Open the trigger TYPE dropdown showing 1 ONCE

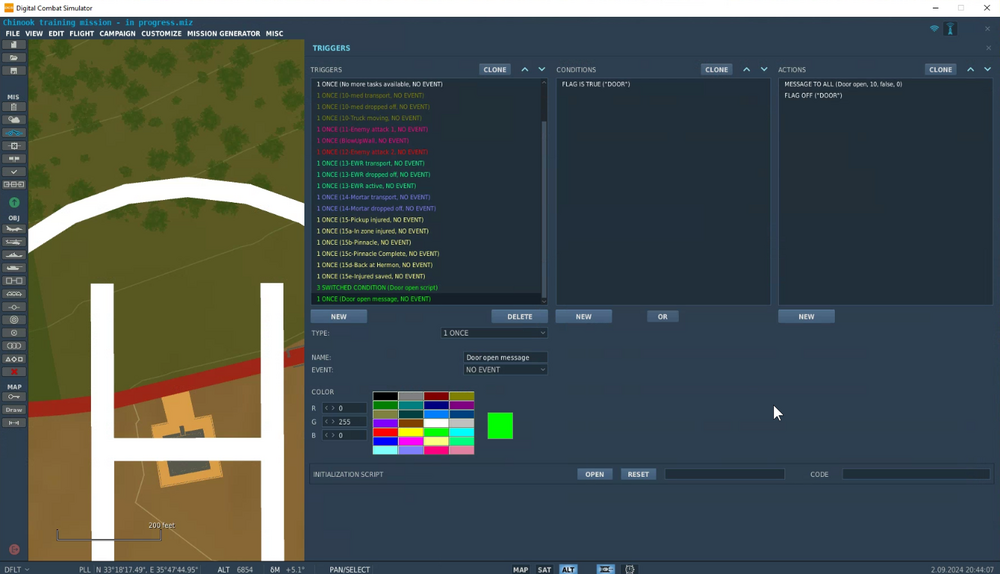coord(494,333)
